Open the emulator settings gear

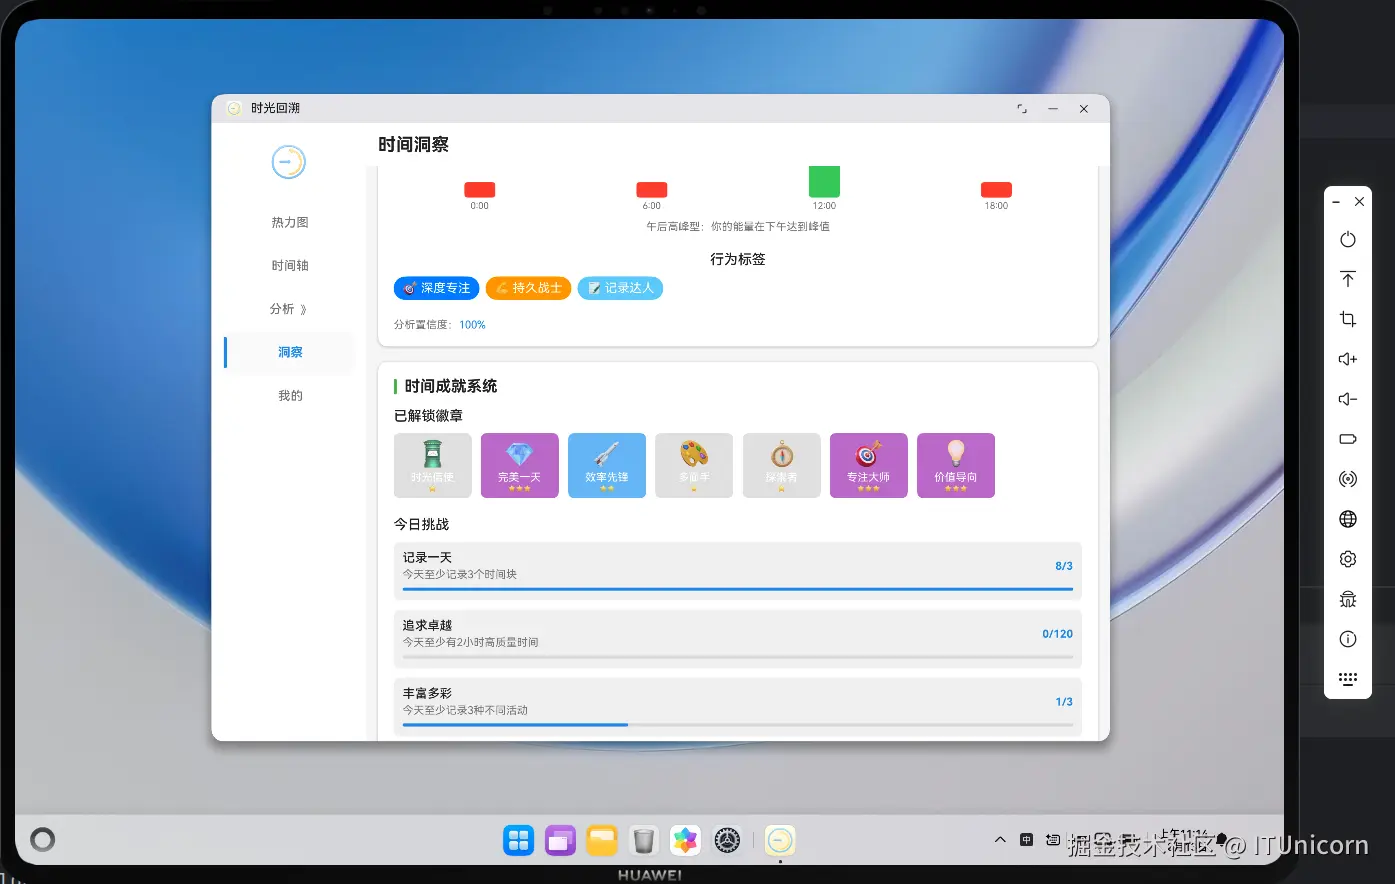tap(1348, 559)
